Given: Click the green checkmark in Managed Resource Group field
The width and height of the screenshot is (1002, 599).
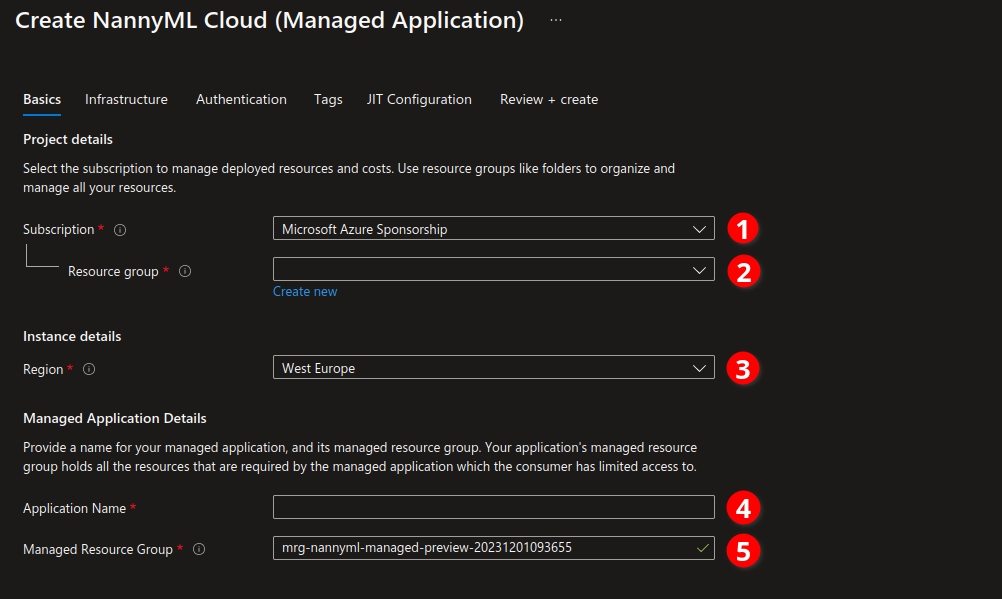Looking at the screenshot, I should tap(702, 548).
